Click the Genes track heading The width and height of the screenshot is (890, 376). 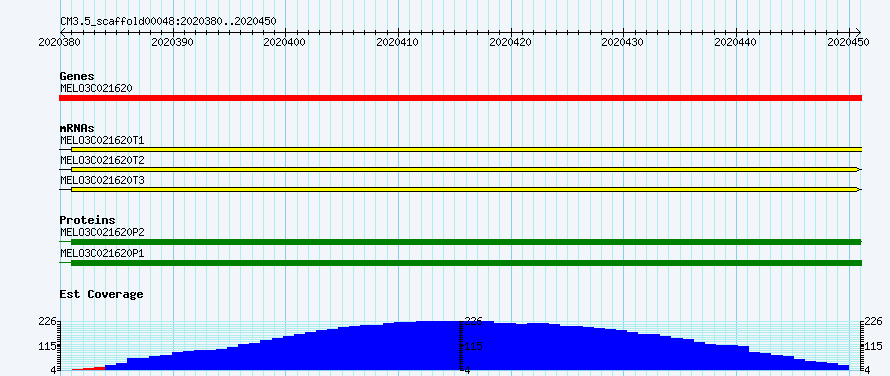coord(77,76)
